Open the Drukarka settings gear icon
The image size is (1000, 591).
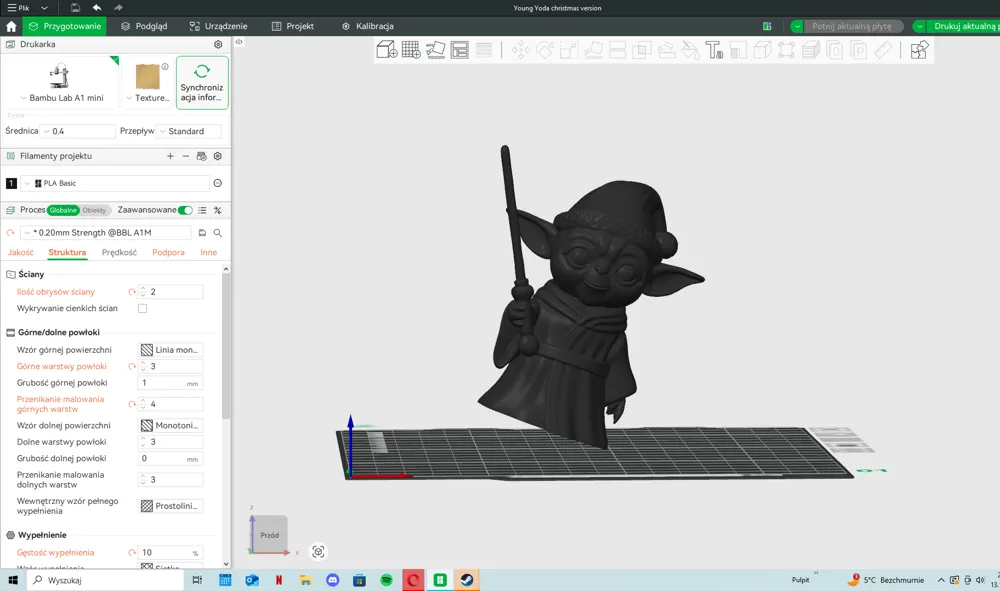[x=218, y=45]
